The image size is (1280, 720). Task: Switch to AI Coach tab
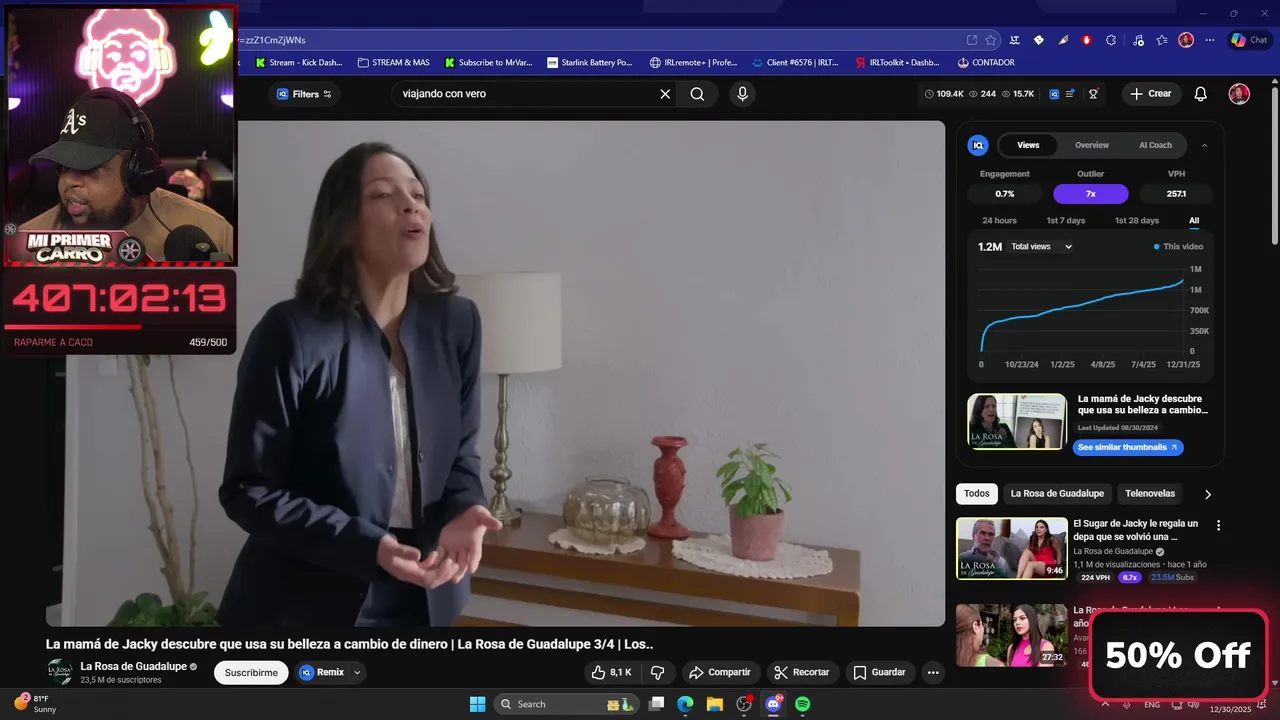[x=1155, y=145]
